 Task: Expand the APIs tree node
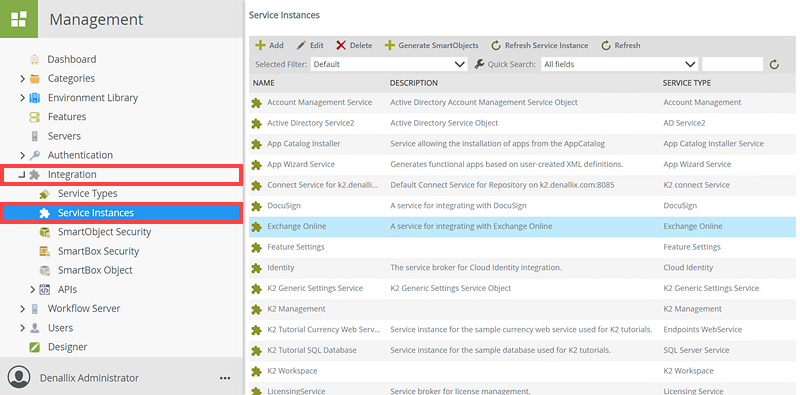point(33,289)
